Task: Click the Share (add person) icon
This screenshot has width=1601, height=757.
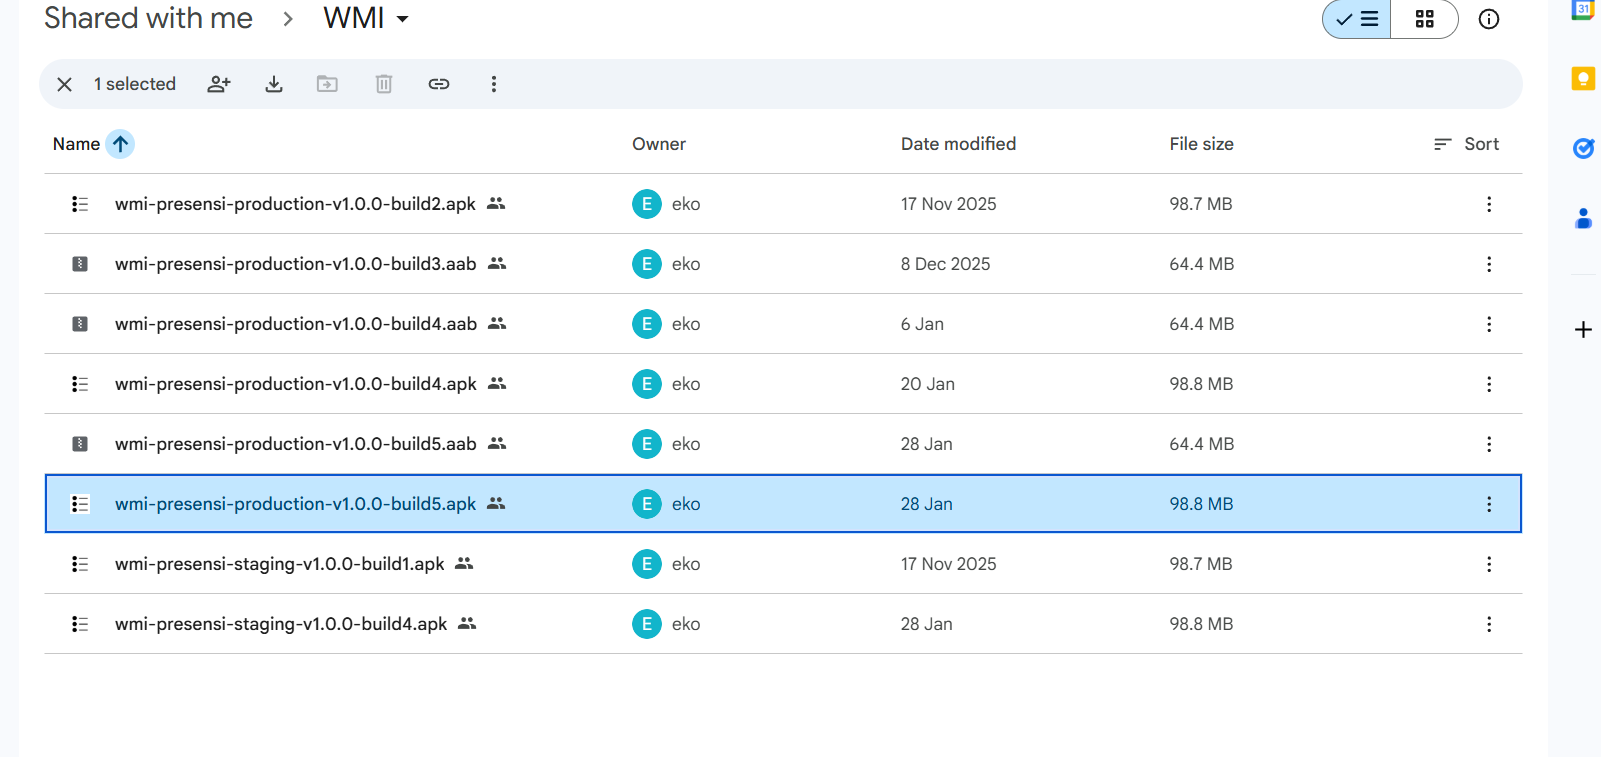Action: [x=219, y=84]
